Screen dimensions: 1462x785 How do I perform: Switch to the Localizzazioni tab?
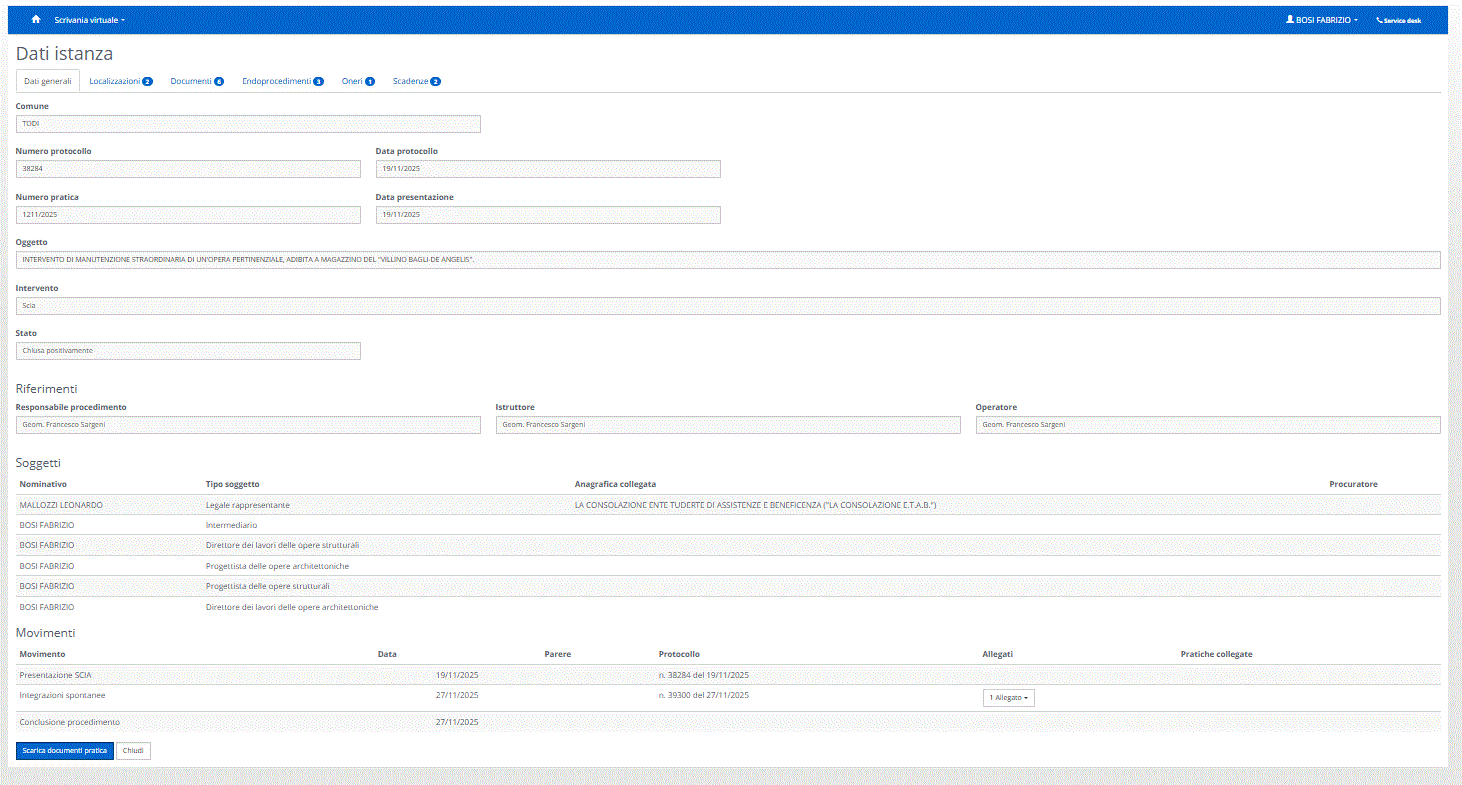120,81
